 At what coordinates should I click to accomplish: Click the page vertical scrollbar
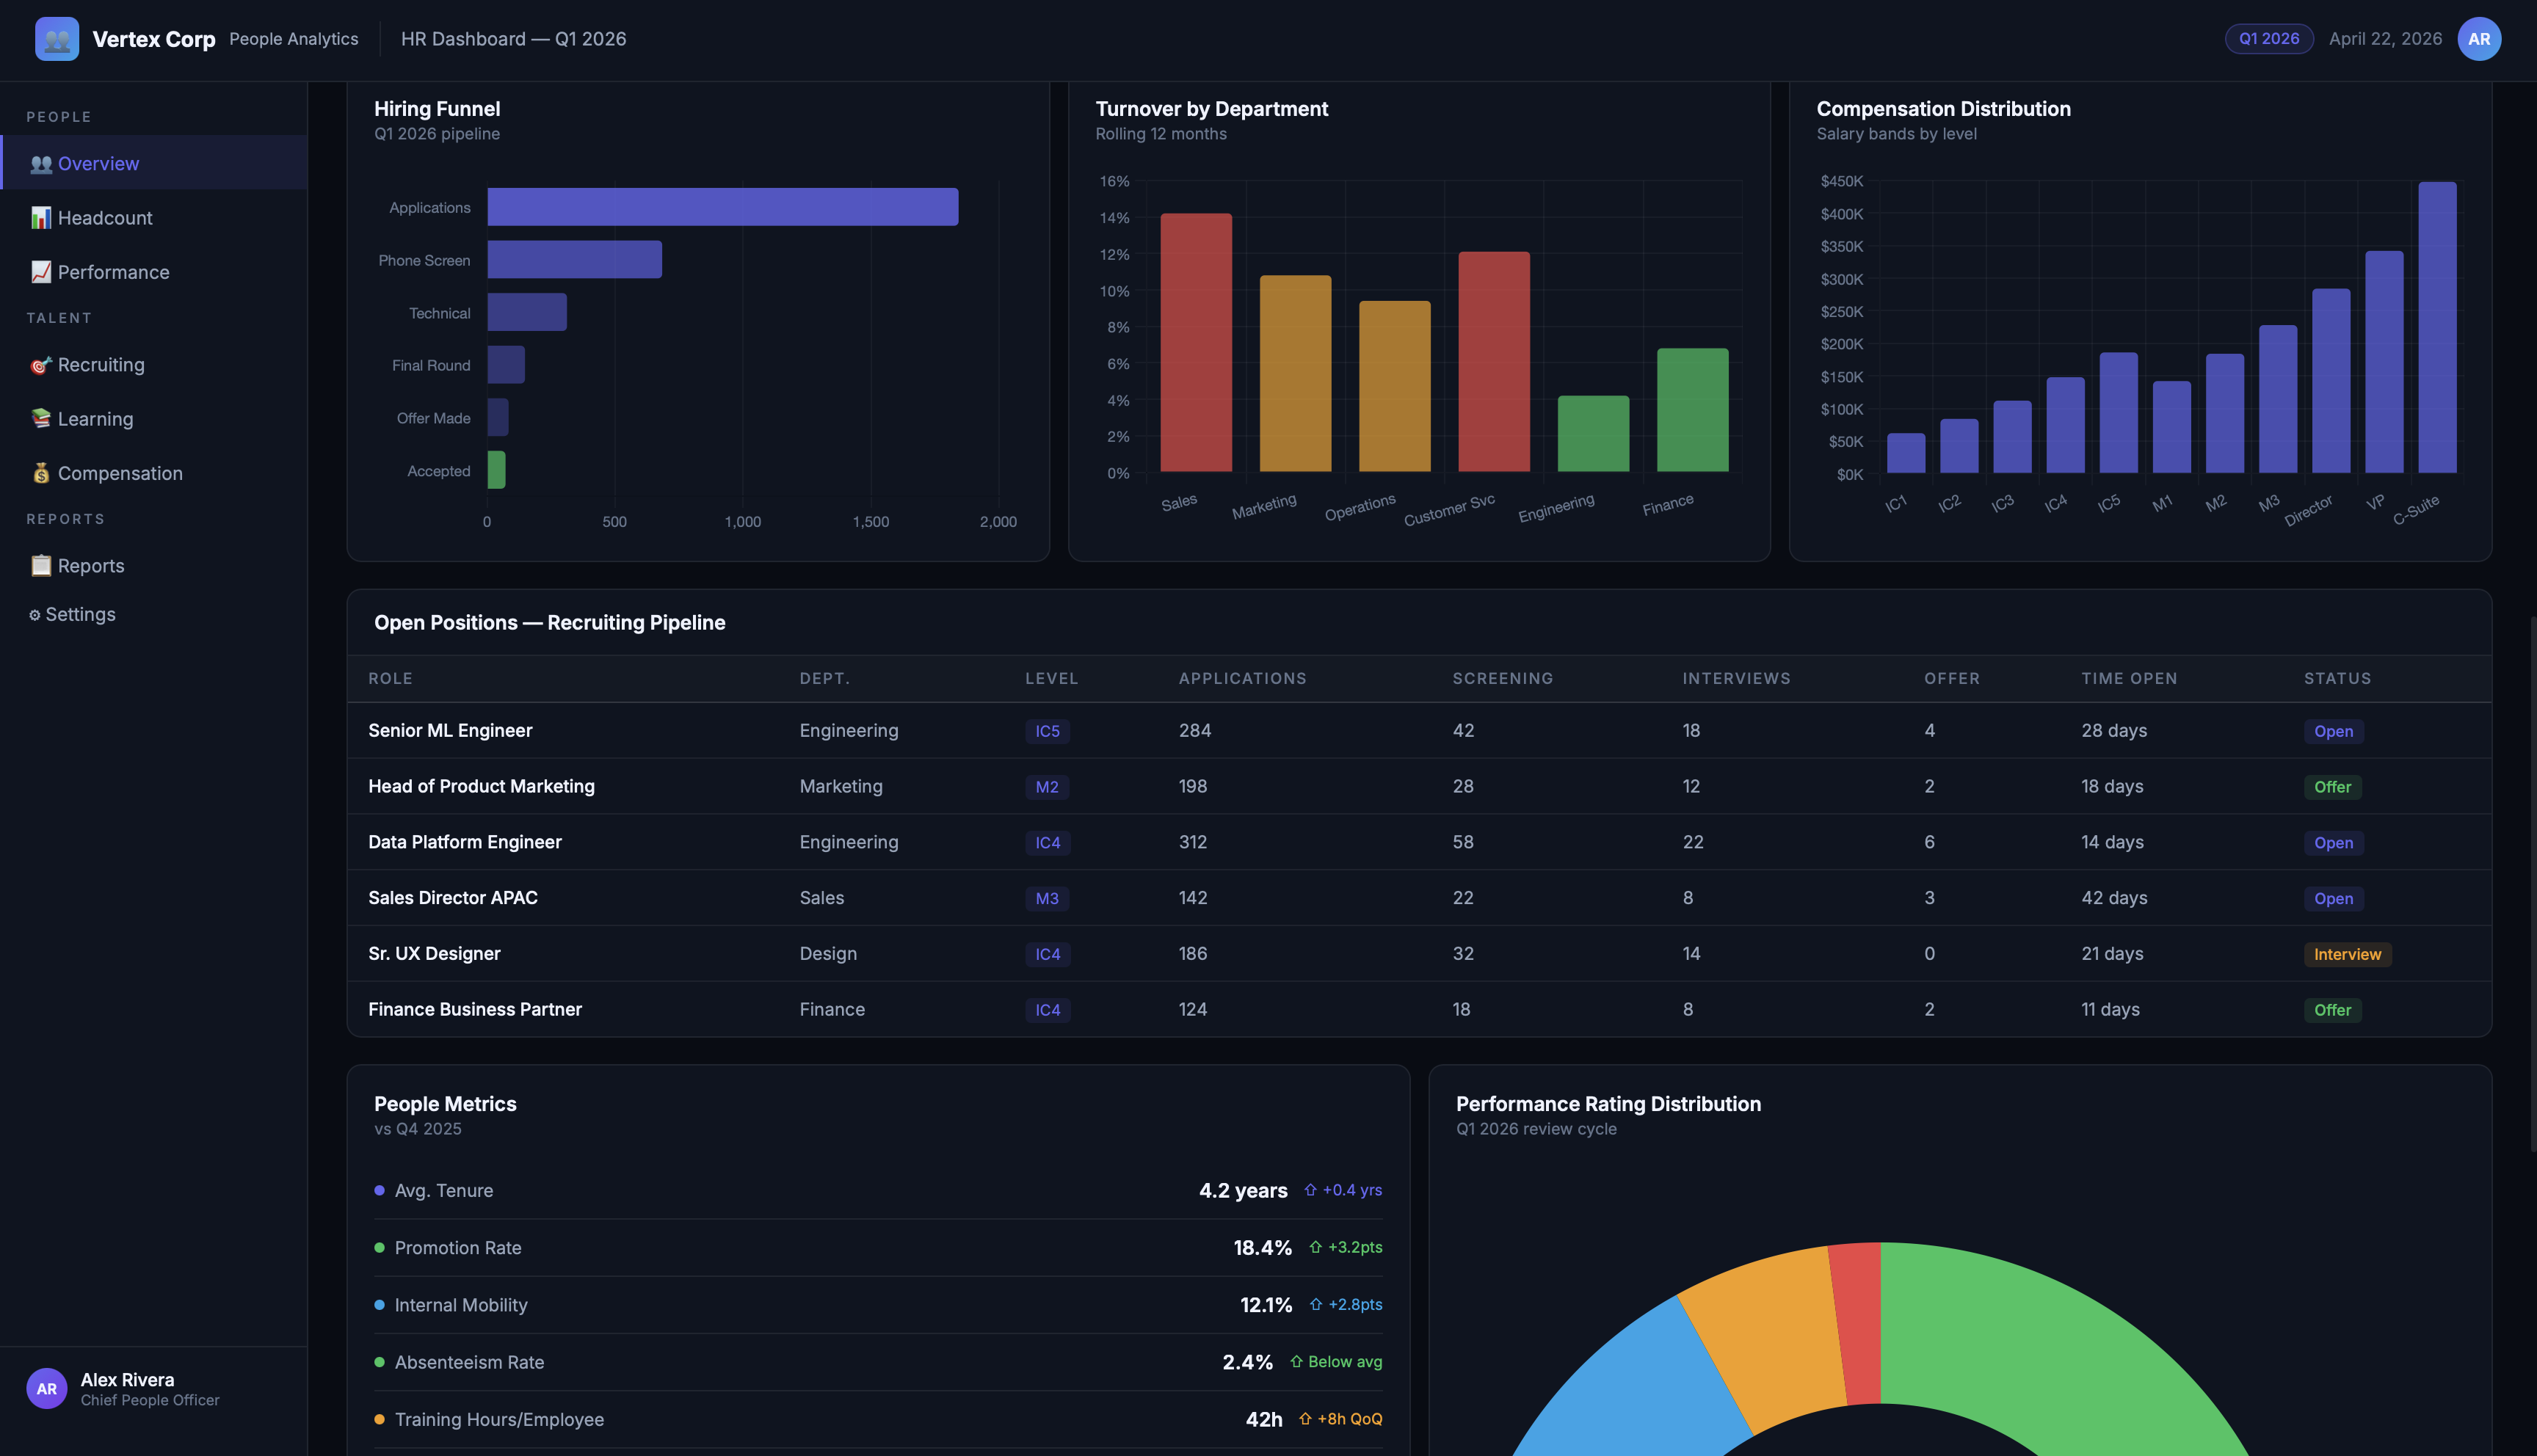tap(2532, 884)
